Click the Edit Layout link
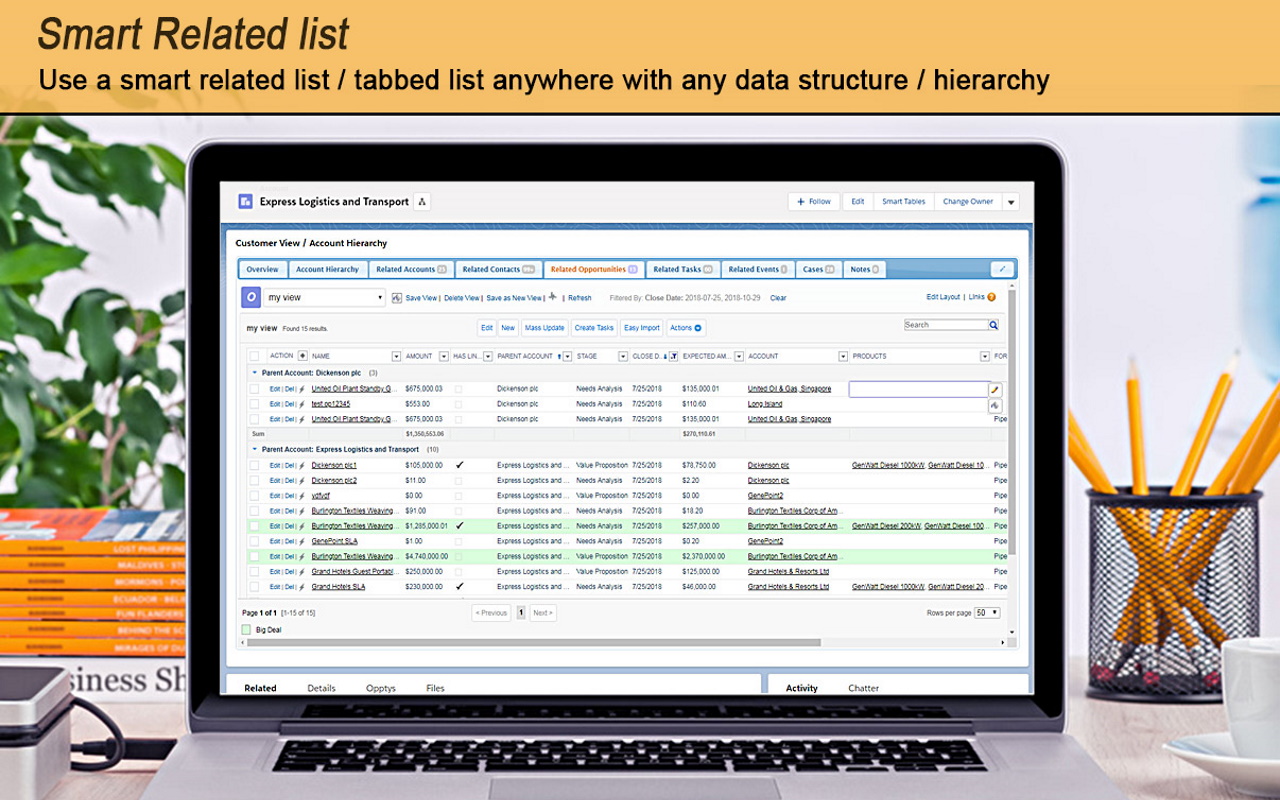Viewport: 1280px width, 800px height. point(943,297)
